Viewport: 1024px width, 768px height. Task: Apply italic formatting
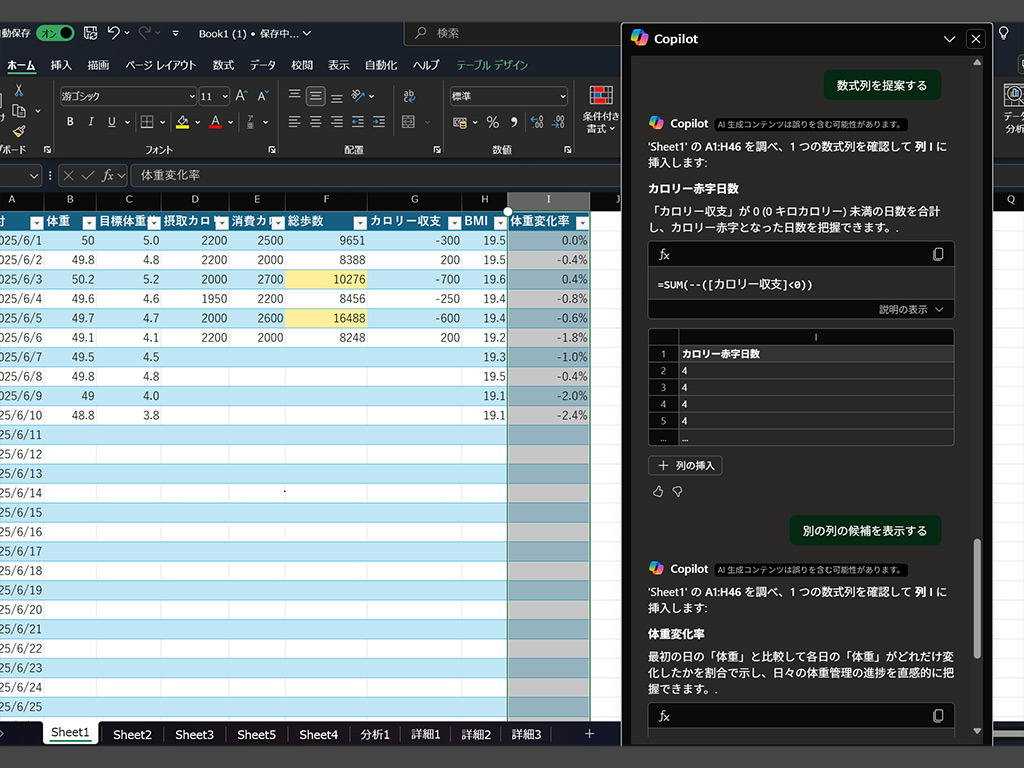click(x=91, y=121)
